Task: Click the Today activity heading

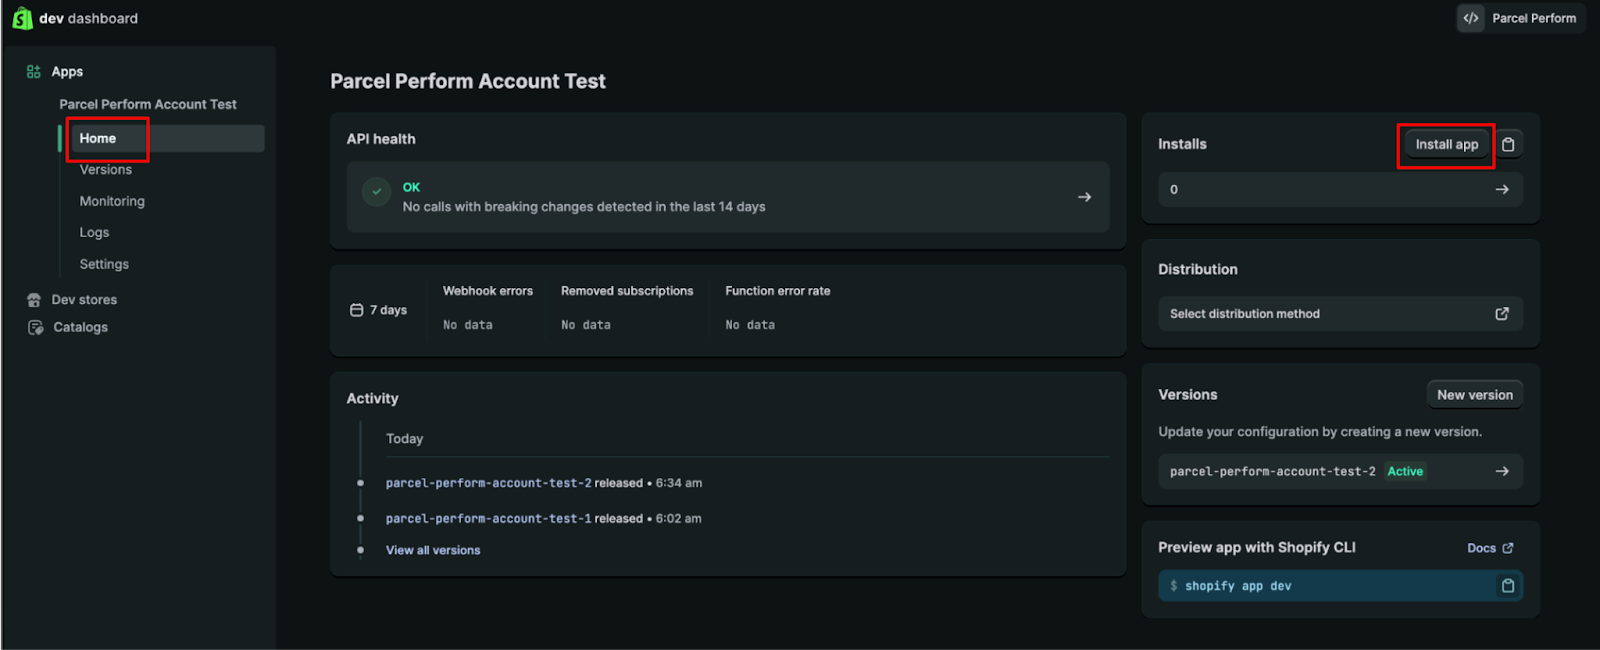Action: tap(405, 439)
